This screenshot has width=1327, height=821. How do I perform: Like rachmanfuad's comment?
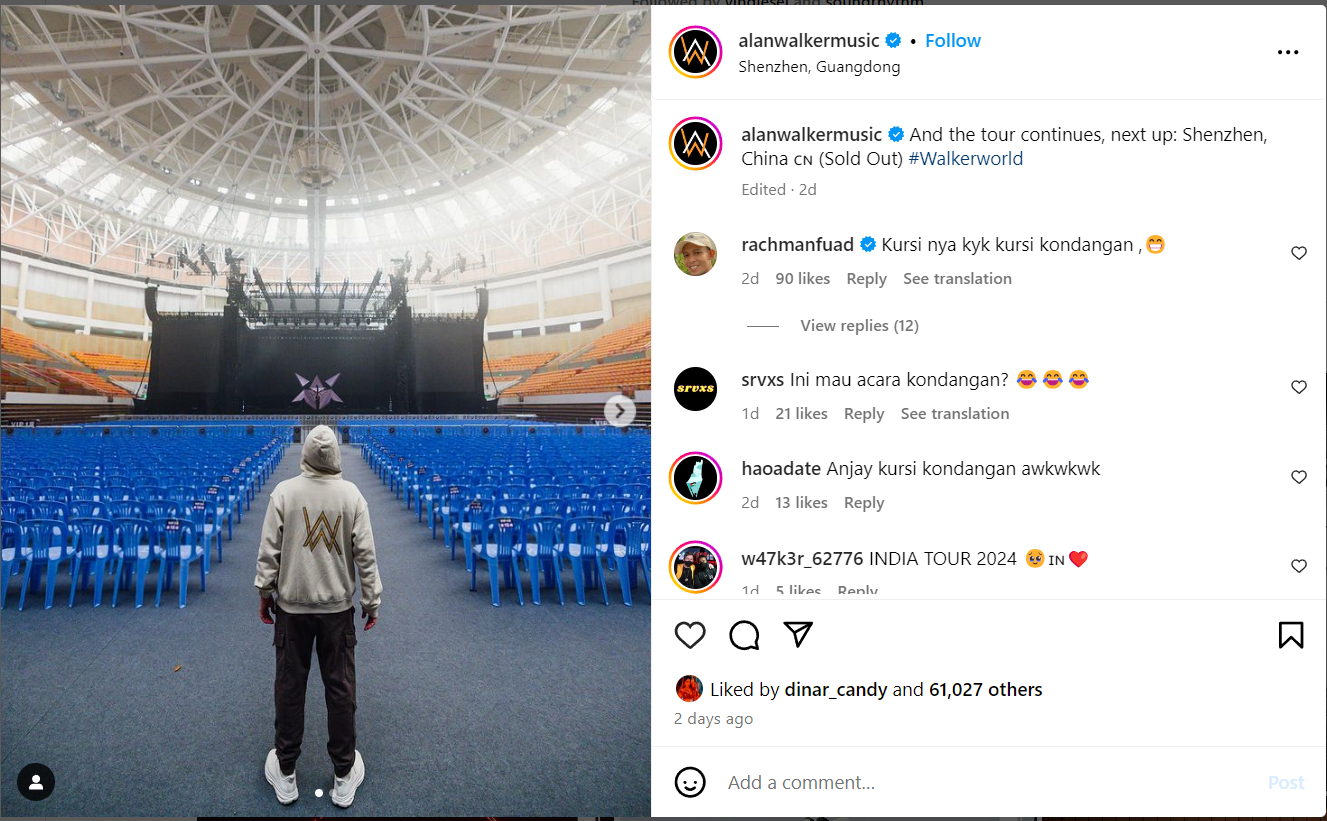tap(1299, 253)
